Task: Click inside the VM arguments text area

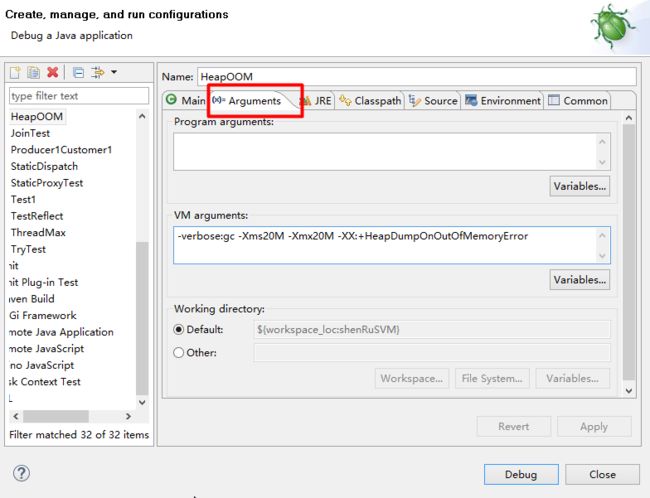Action: pyautogui.click(x=386, y=245)
